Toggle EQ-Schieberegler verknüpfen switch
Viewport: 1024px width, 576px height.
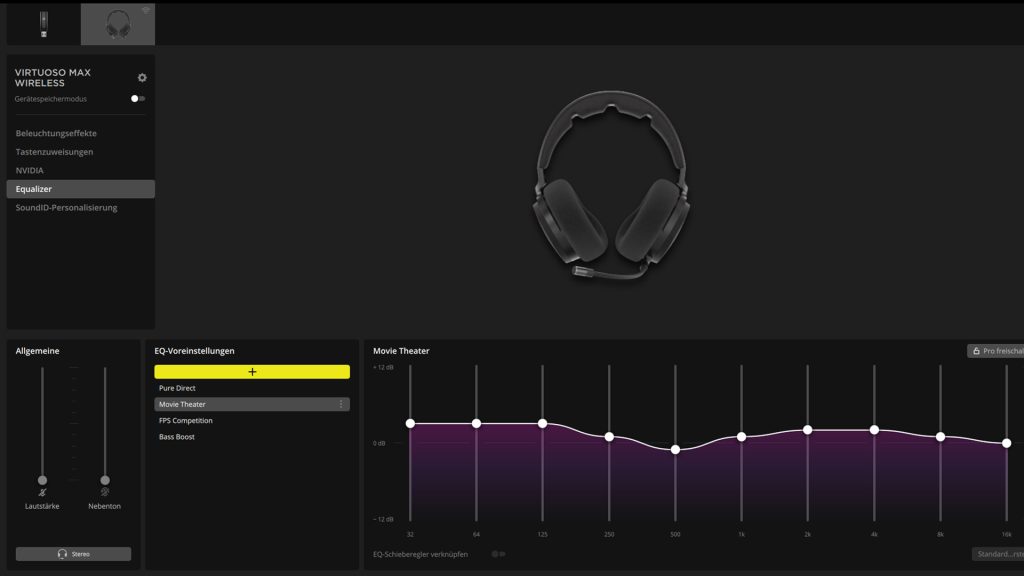coord(498,554)
